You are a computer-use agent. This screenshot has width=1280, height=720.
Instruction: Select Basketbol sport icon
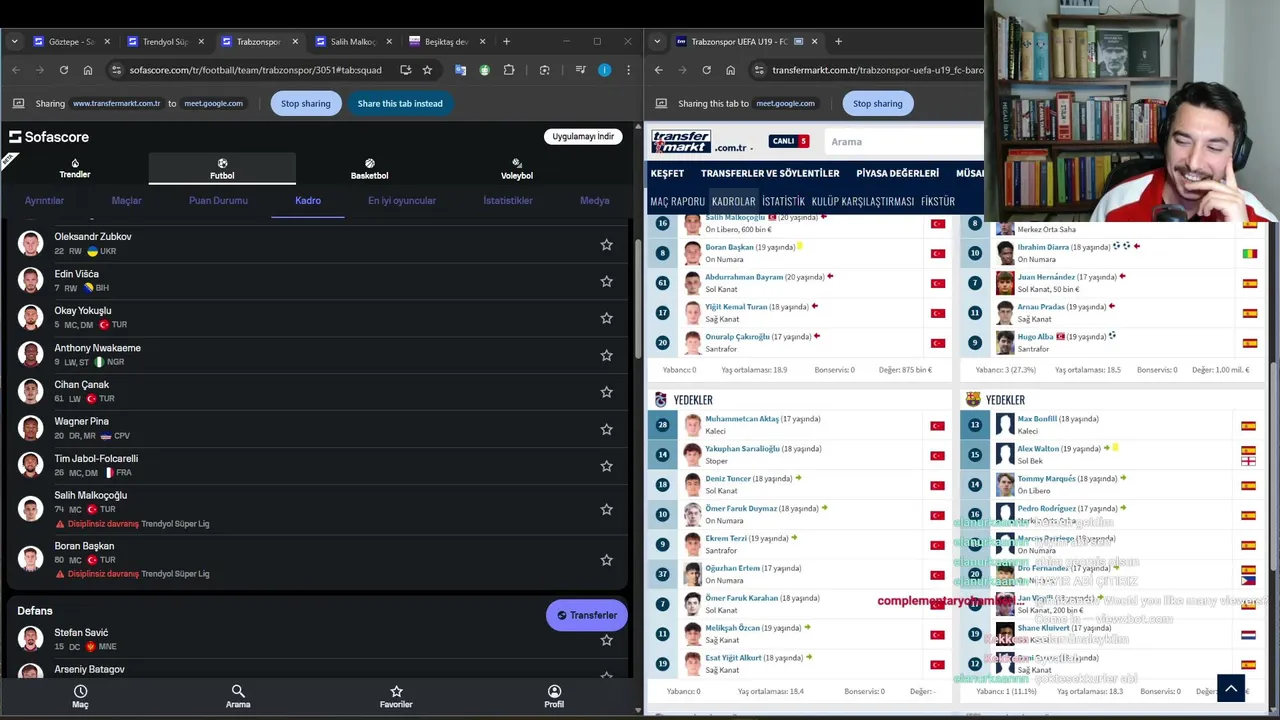coord(369,169)
